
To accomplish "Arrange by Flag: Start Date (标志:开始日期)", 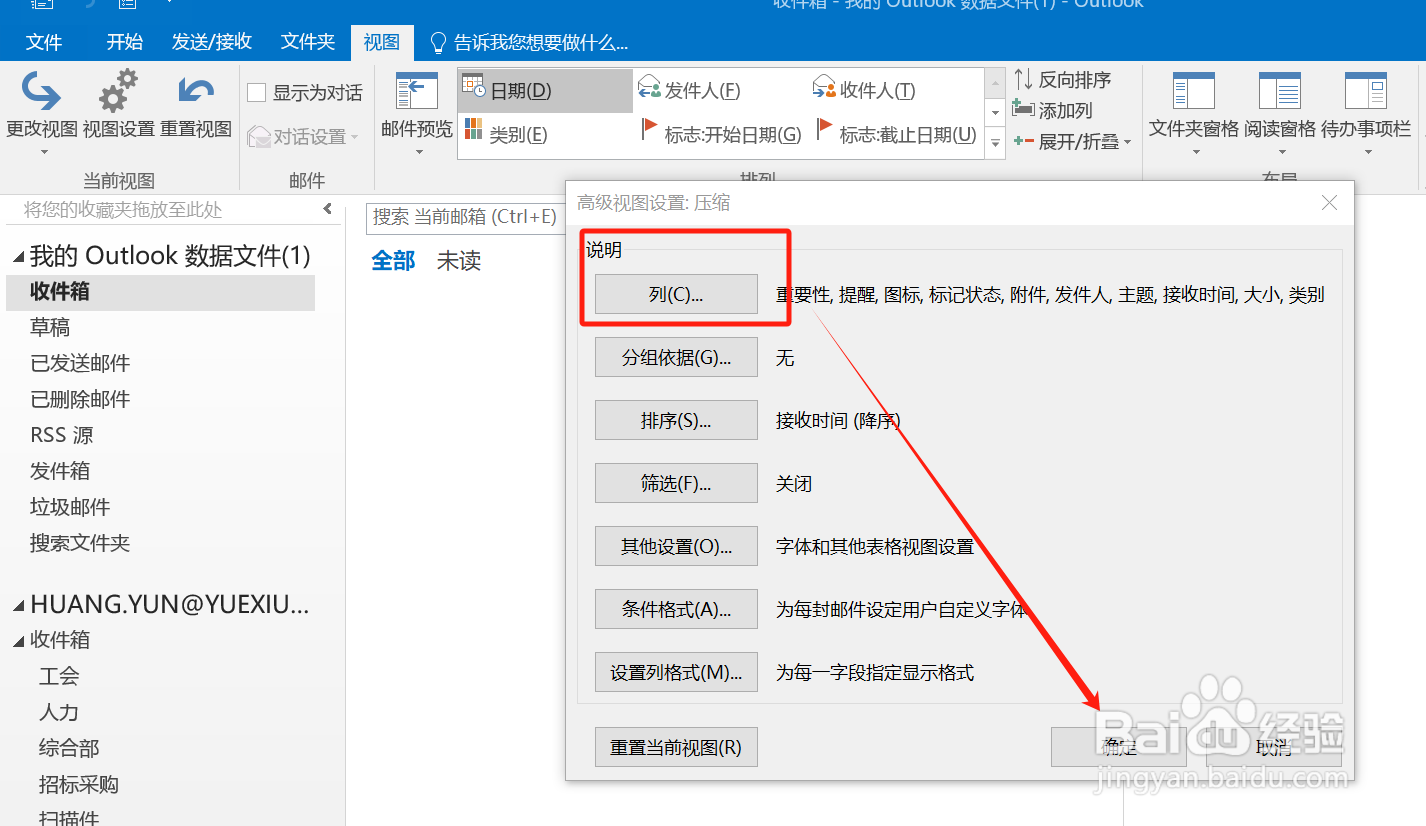I will [721, 134].
